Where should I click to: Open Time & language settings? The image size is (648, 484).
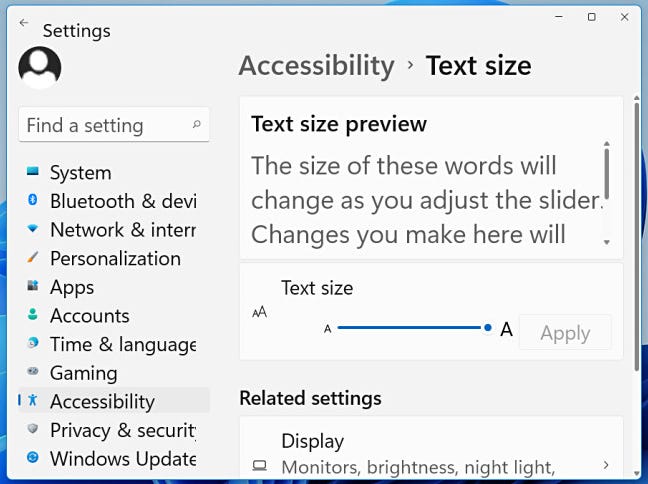(122, 344)
